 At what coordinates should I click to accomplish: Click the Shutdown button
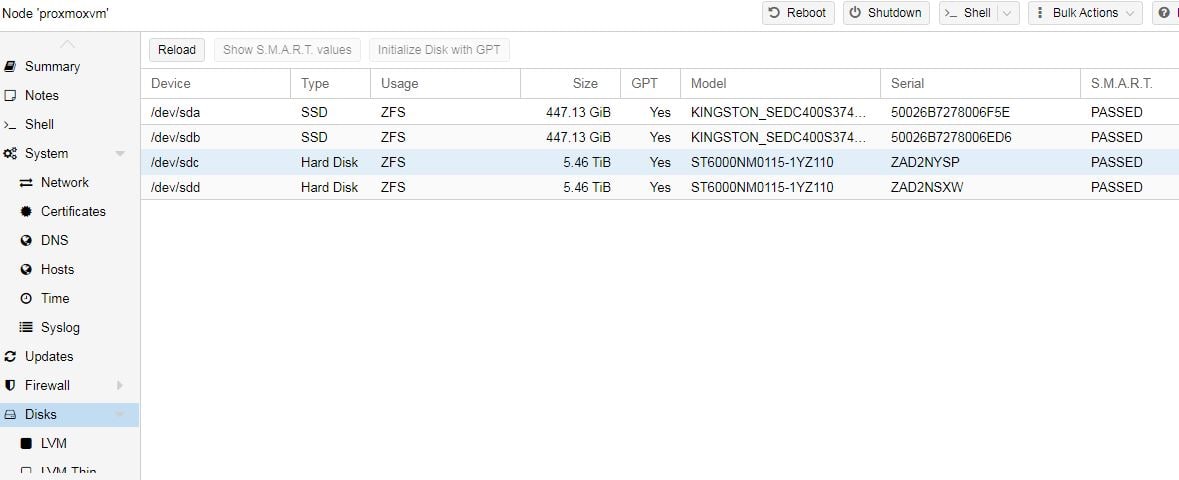point(886,13)
